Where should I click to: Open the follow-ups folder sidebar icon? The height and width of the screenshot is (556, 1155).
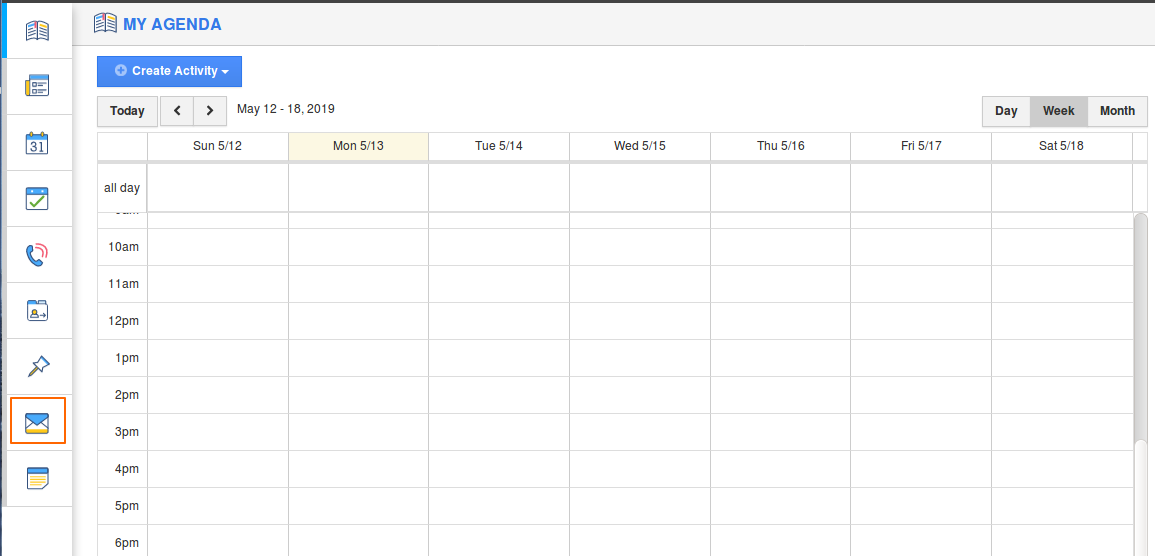coord(37,311)
